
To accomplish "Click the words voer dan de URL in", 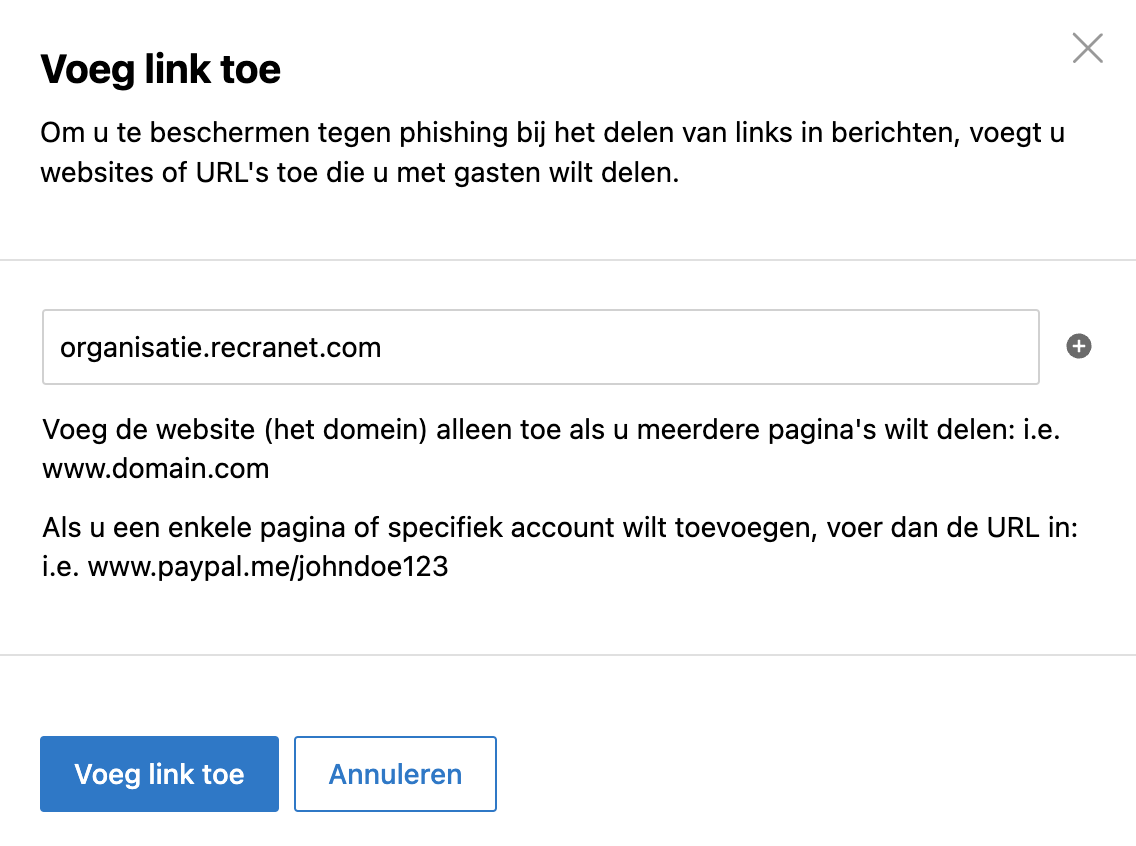I will pos(952,527).
